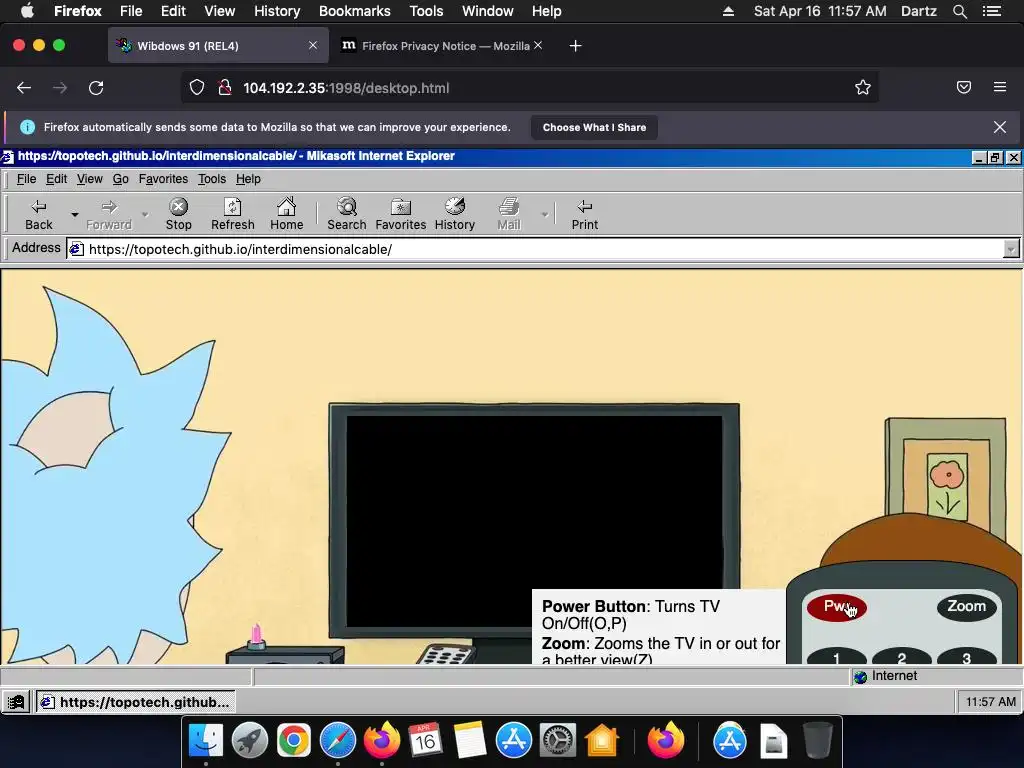The height and width of the screenshot is (768, 1024).
Task: Open the History toolbar button
Action: click(455, 214)
